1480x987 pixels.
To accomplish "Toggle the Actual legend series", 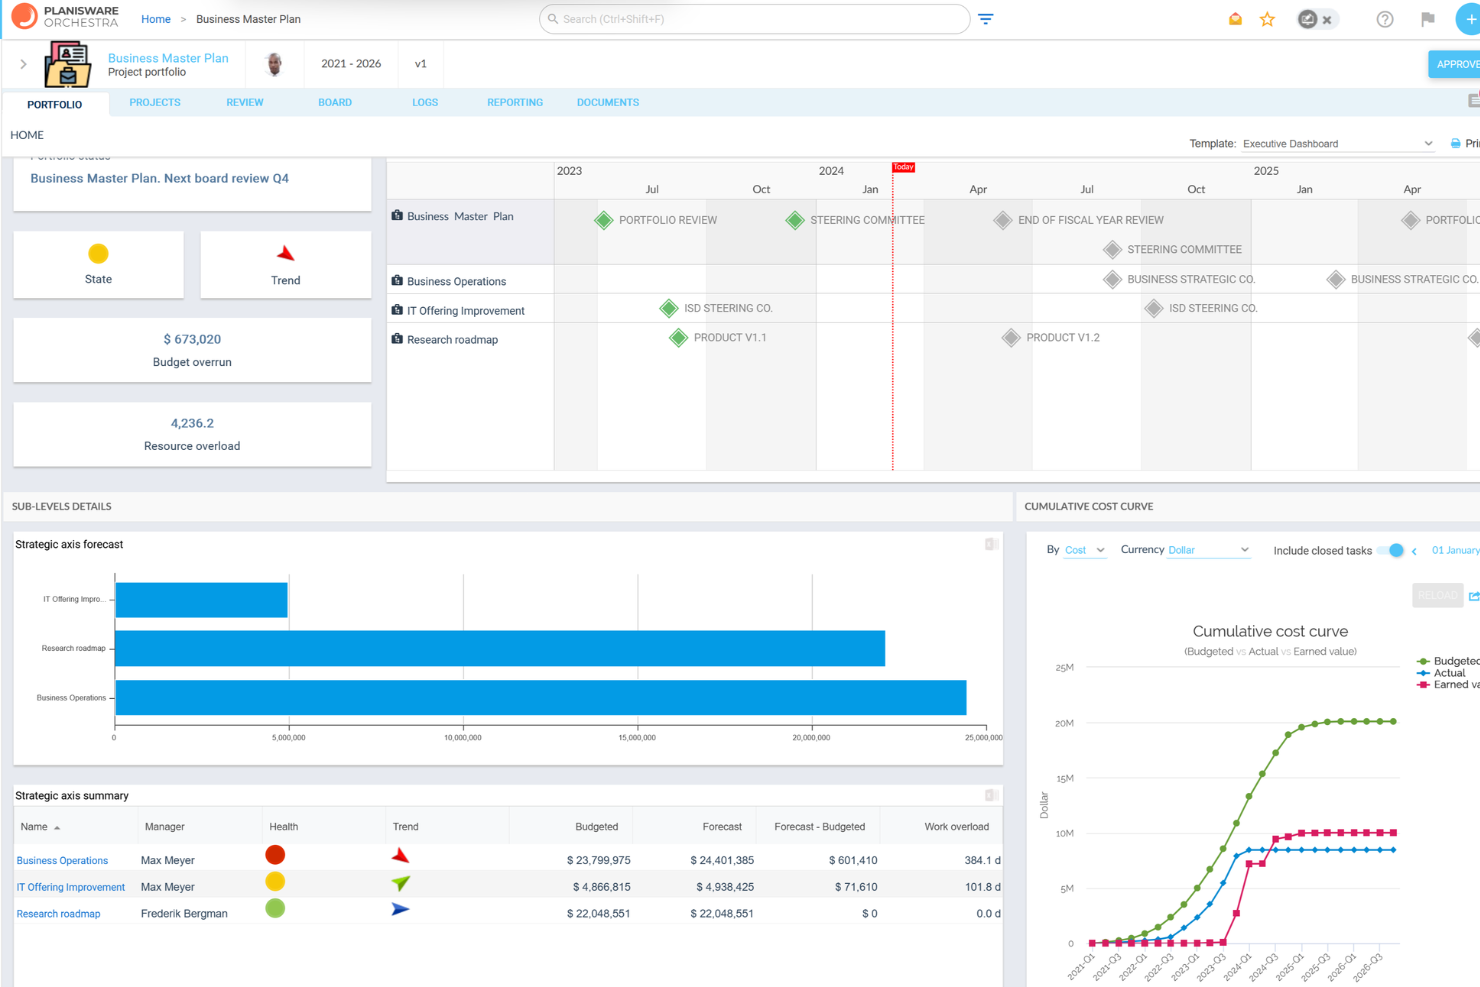I will (x=1441, y=673).
